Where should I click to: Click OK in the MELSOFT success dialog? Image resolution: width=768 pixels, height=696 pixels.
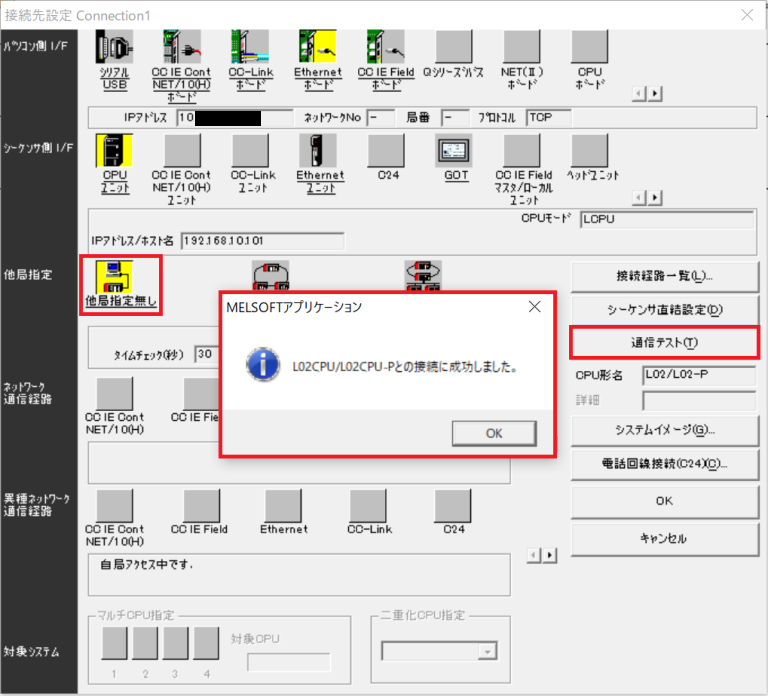[x=493, y=433]
